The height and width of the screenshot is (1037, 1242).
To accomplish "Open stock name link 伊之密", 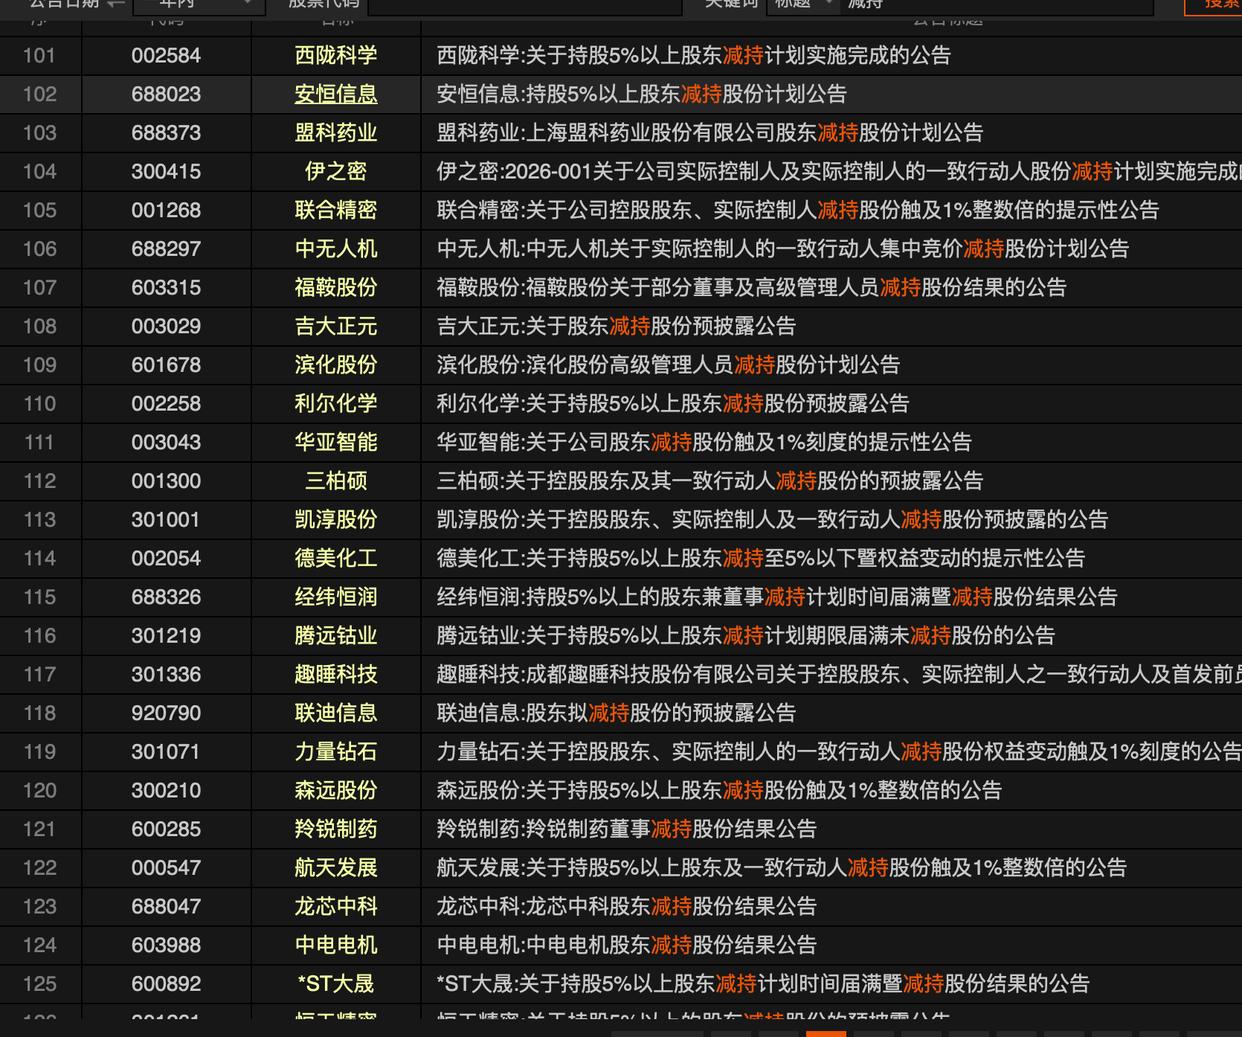I will tap(336, 172).
